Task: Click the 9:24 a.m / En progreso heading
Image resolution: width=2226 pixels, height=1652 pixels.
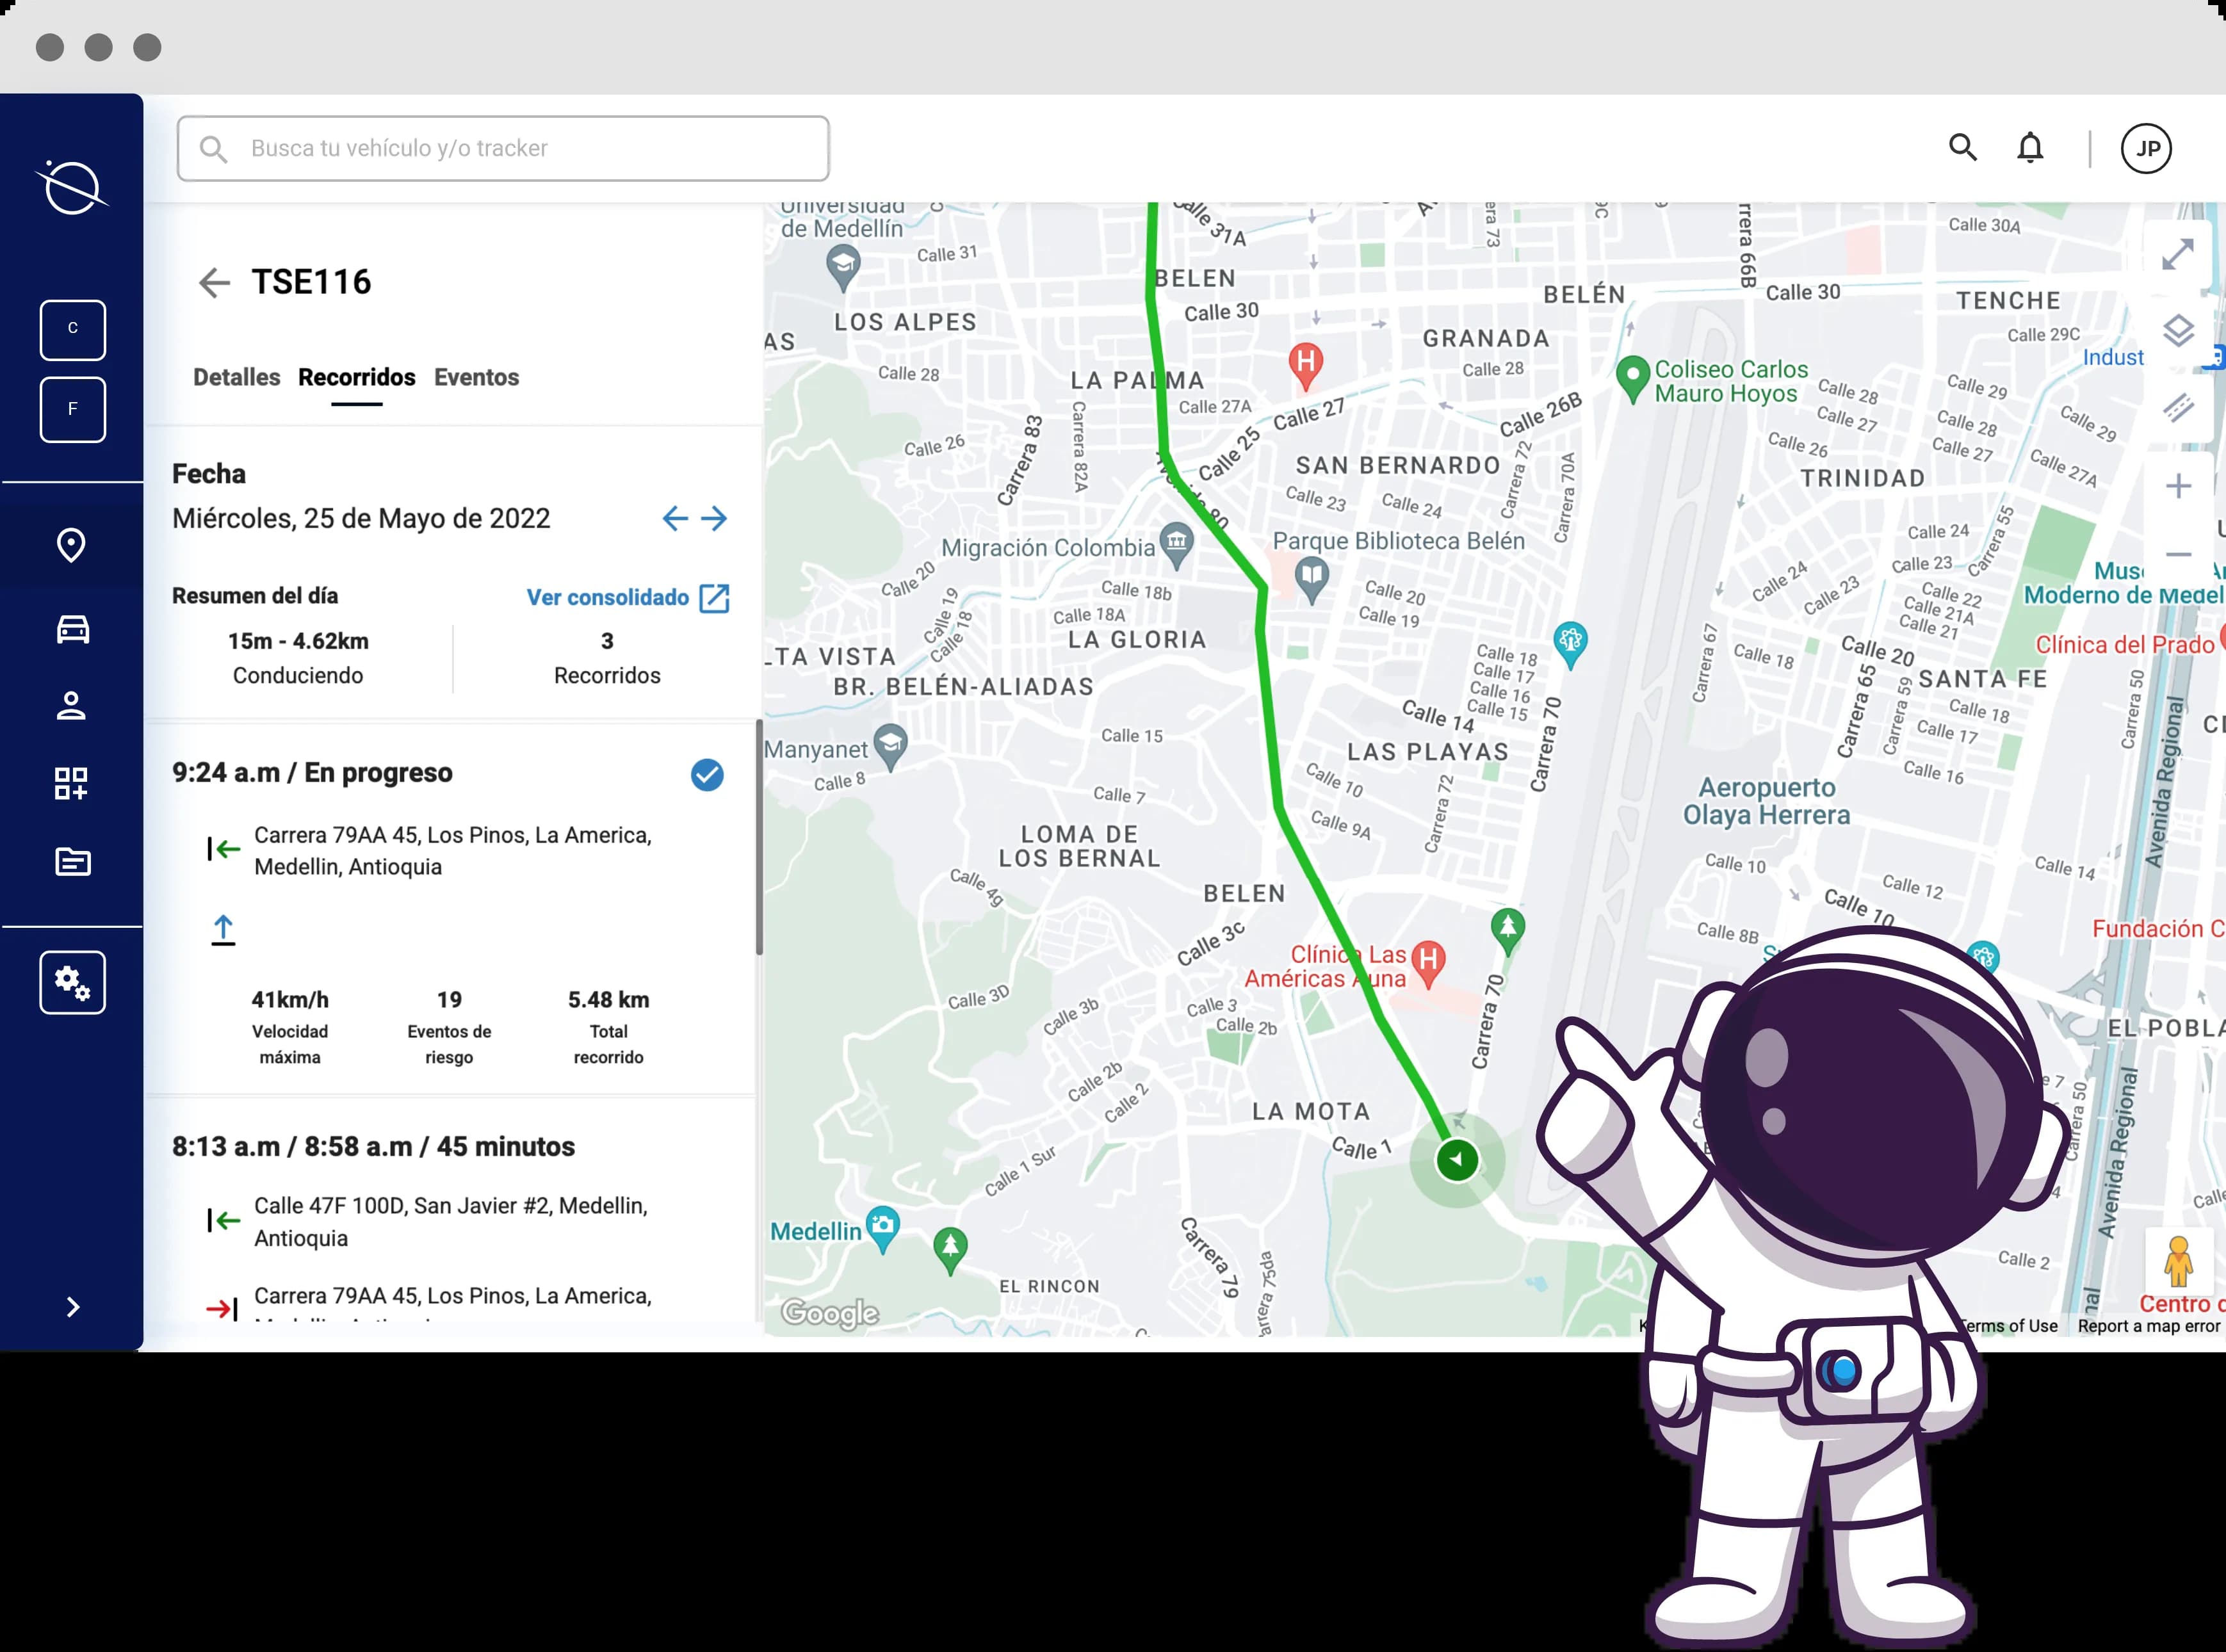Action: pos(312,772)
